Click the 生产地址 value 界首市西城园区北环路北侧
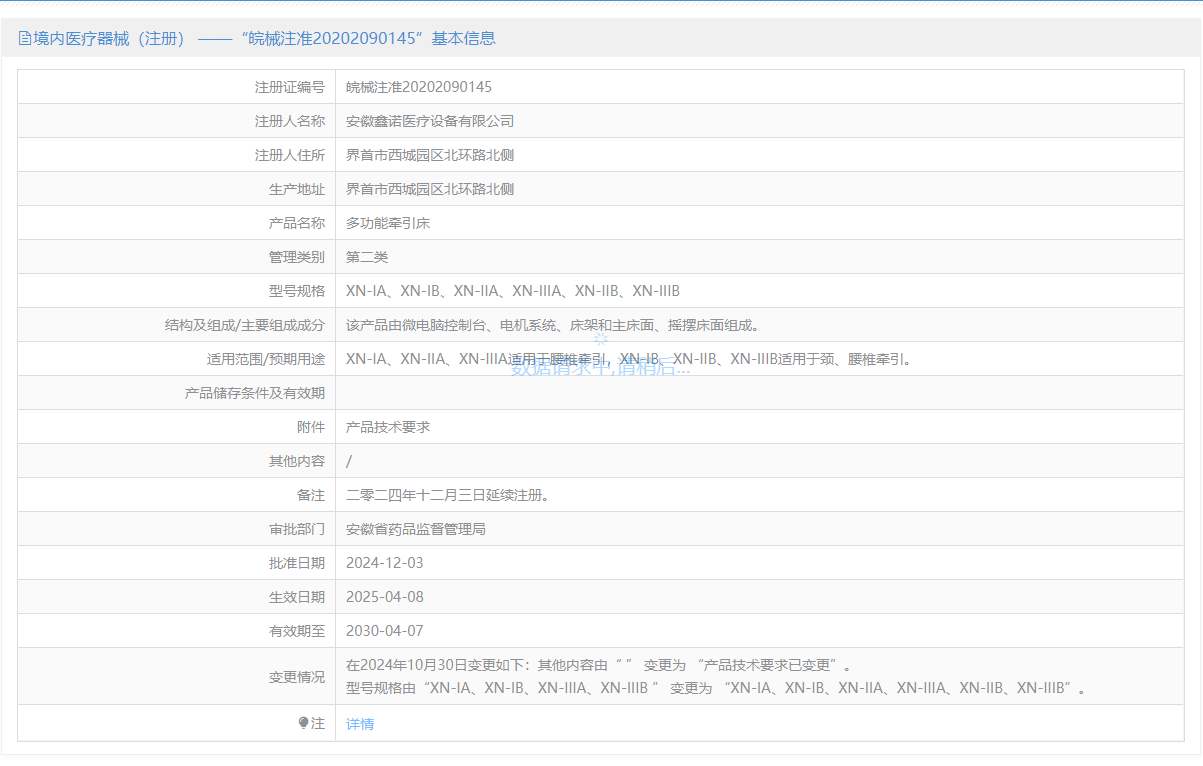The height and width of the screenshot is (766, 1203). (430, 189)
